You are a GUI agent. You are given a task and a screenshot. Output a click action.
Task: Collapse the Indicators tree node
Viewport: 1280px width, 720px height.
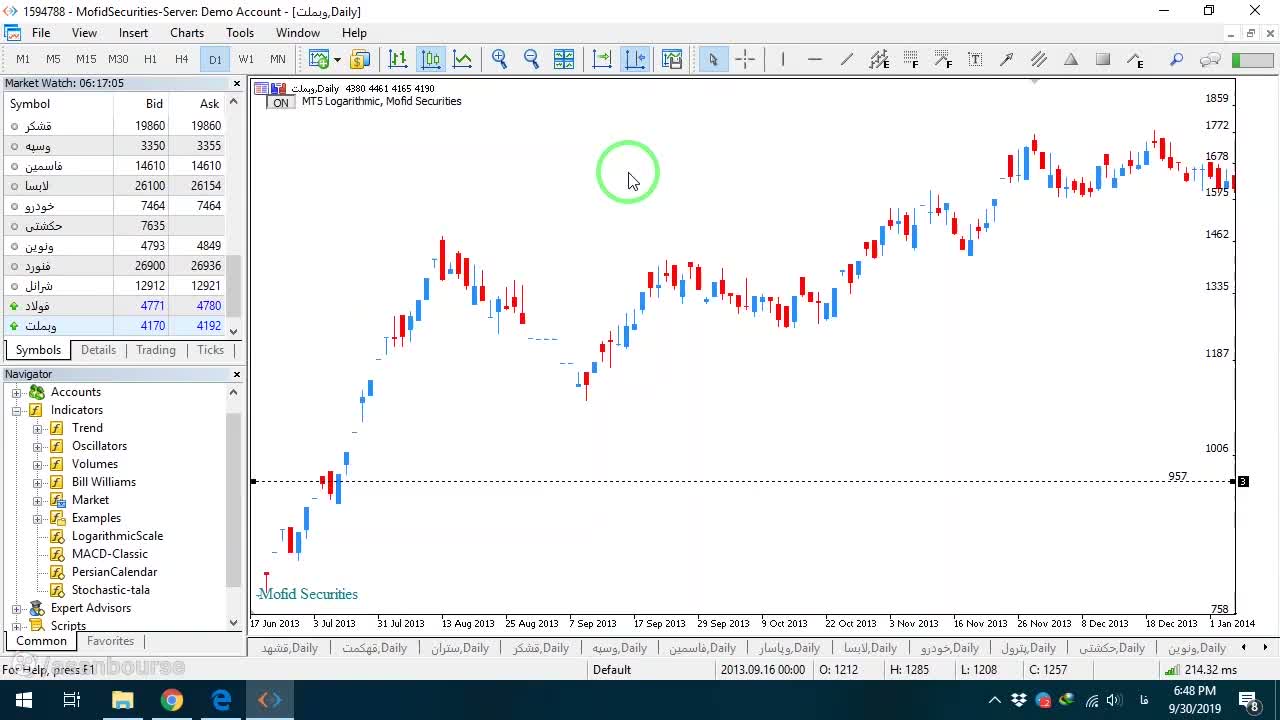[17, 410]
